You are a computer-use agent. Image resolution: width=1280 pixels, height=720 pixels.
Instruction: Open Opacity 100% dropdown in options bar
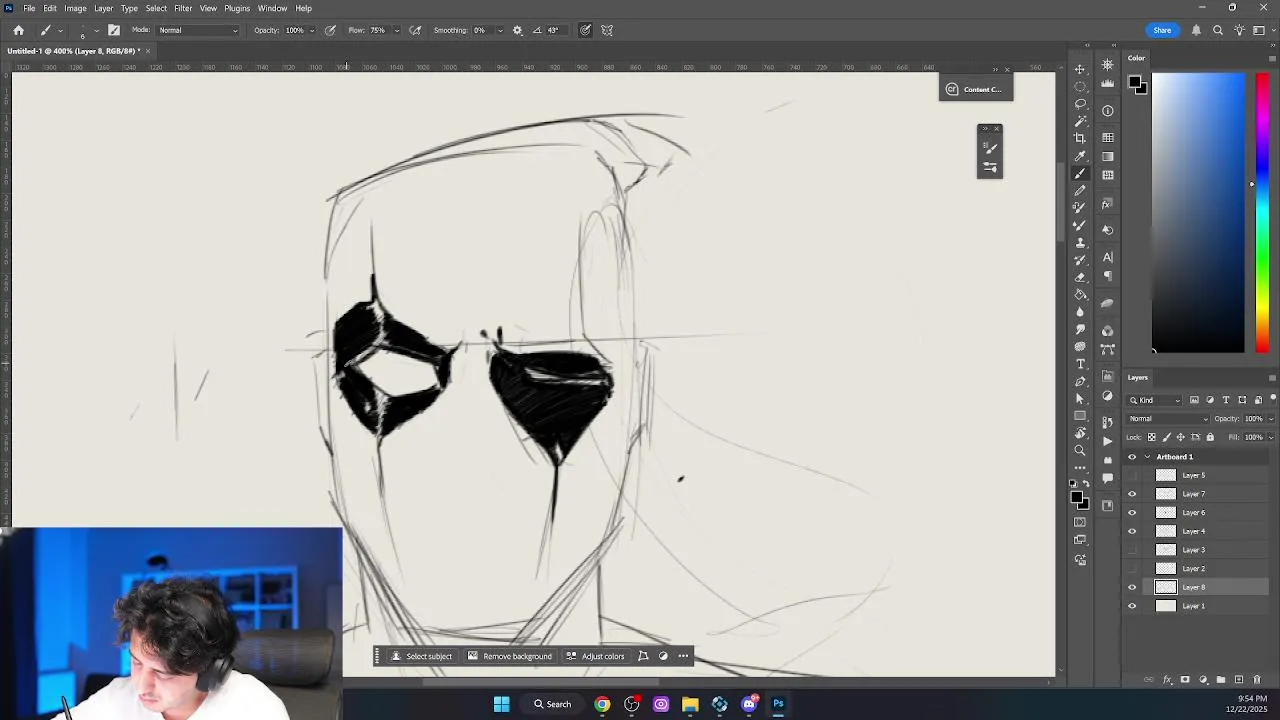pos(312,30)
